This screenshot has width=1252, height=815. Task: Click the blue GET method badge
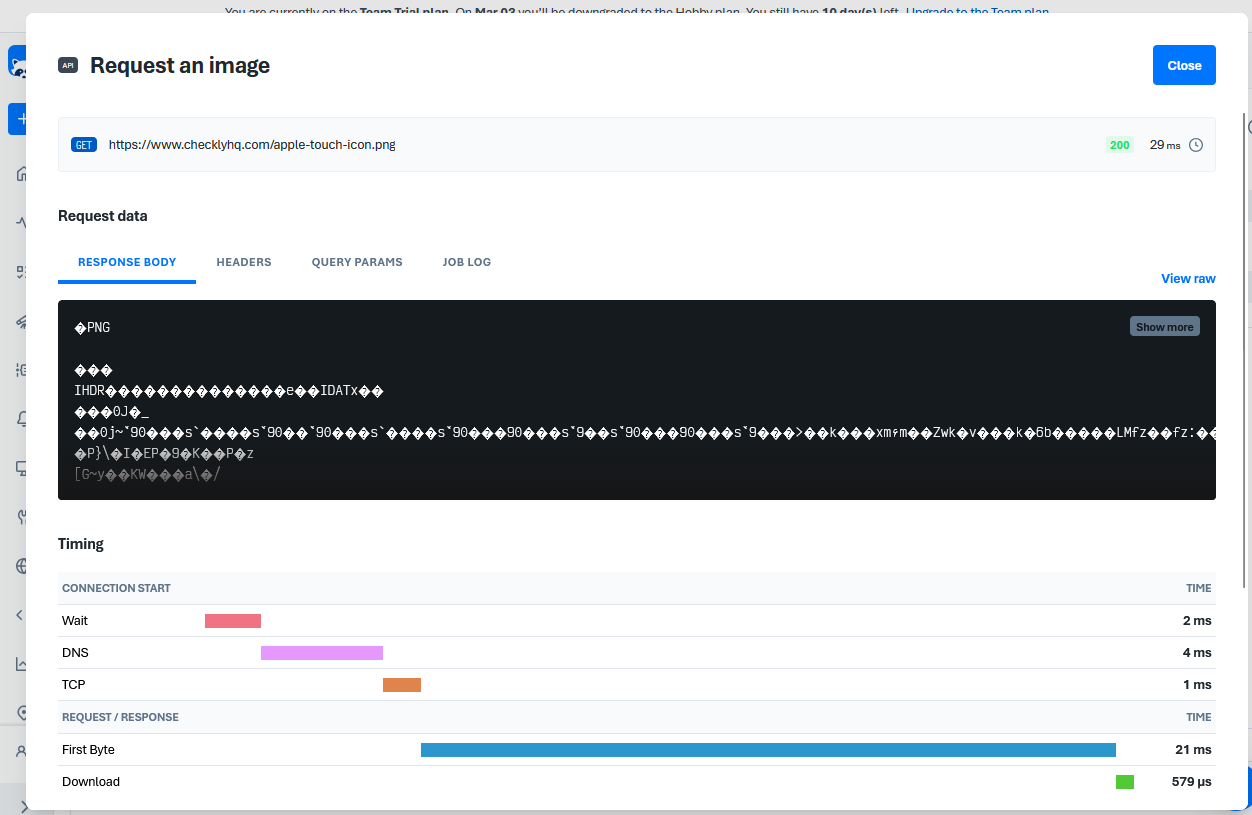(x=84, y=145)
